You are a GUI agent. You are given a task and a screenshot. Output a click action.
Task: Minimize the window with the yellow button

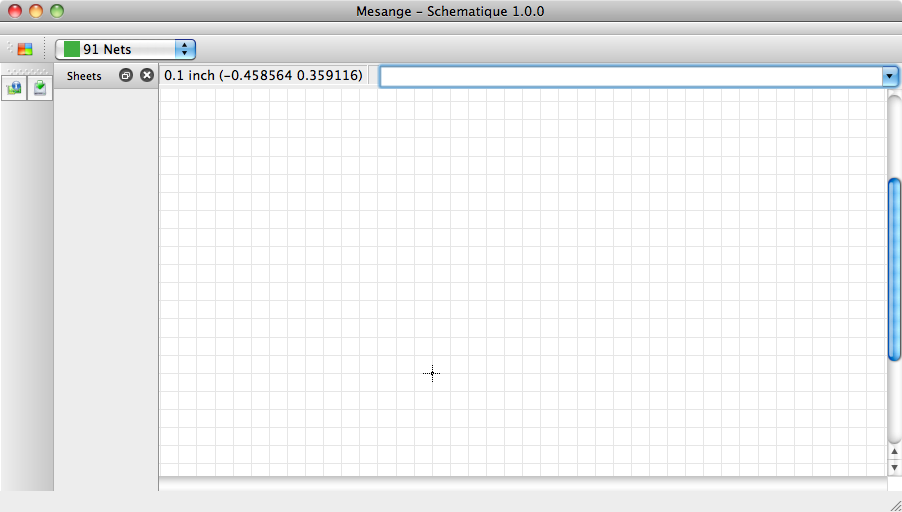click(x=36, y=11)
